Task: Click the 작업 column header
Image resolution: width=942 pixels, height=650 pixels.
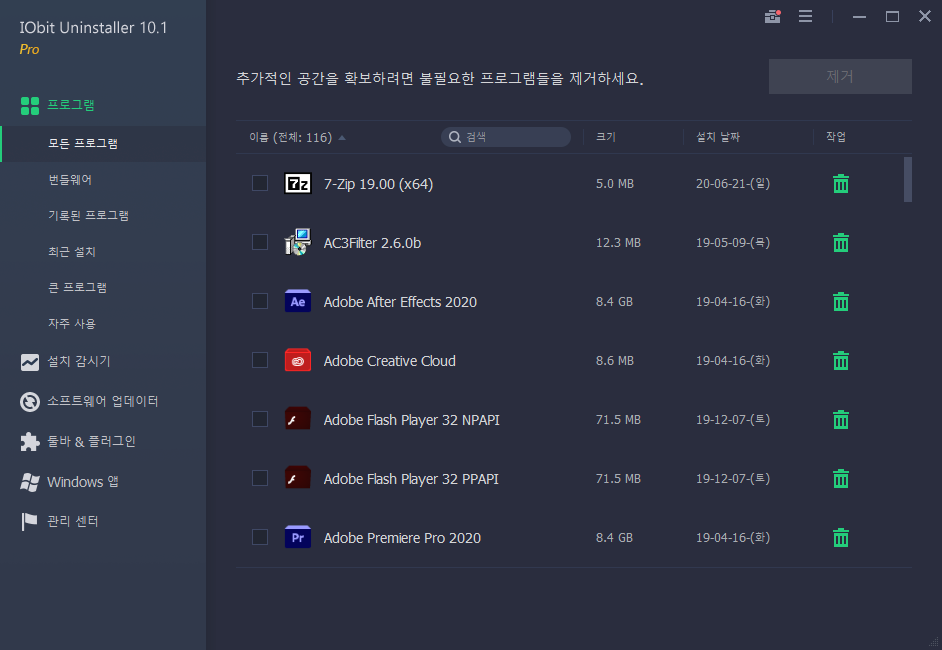Action: (836, 137)
